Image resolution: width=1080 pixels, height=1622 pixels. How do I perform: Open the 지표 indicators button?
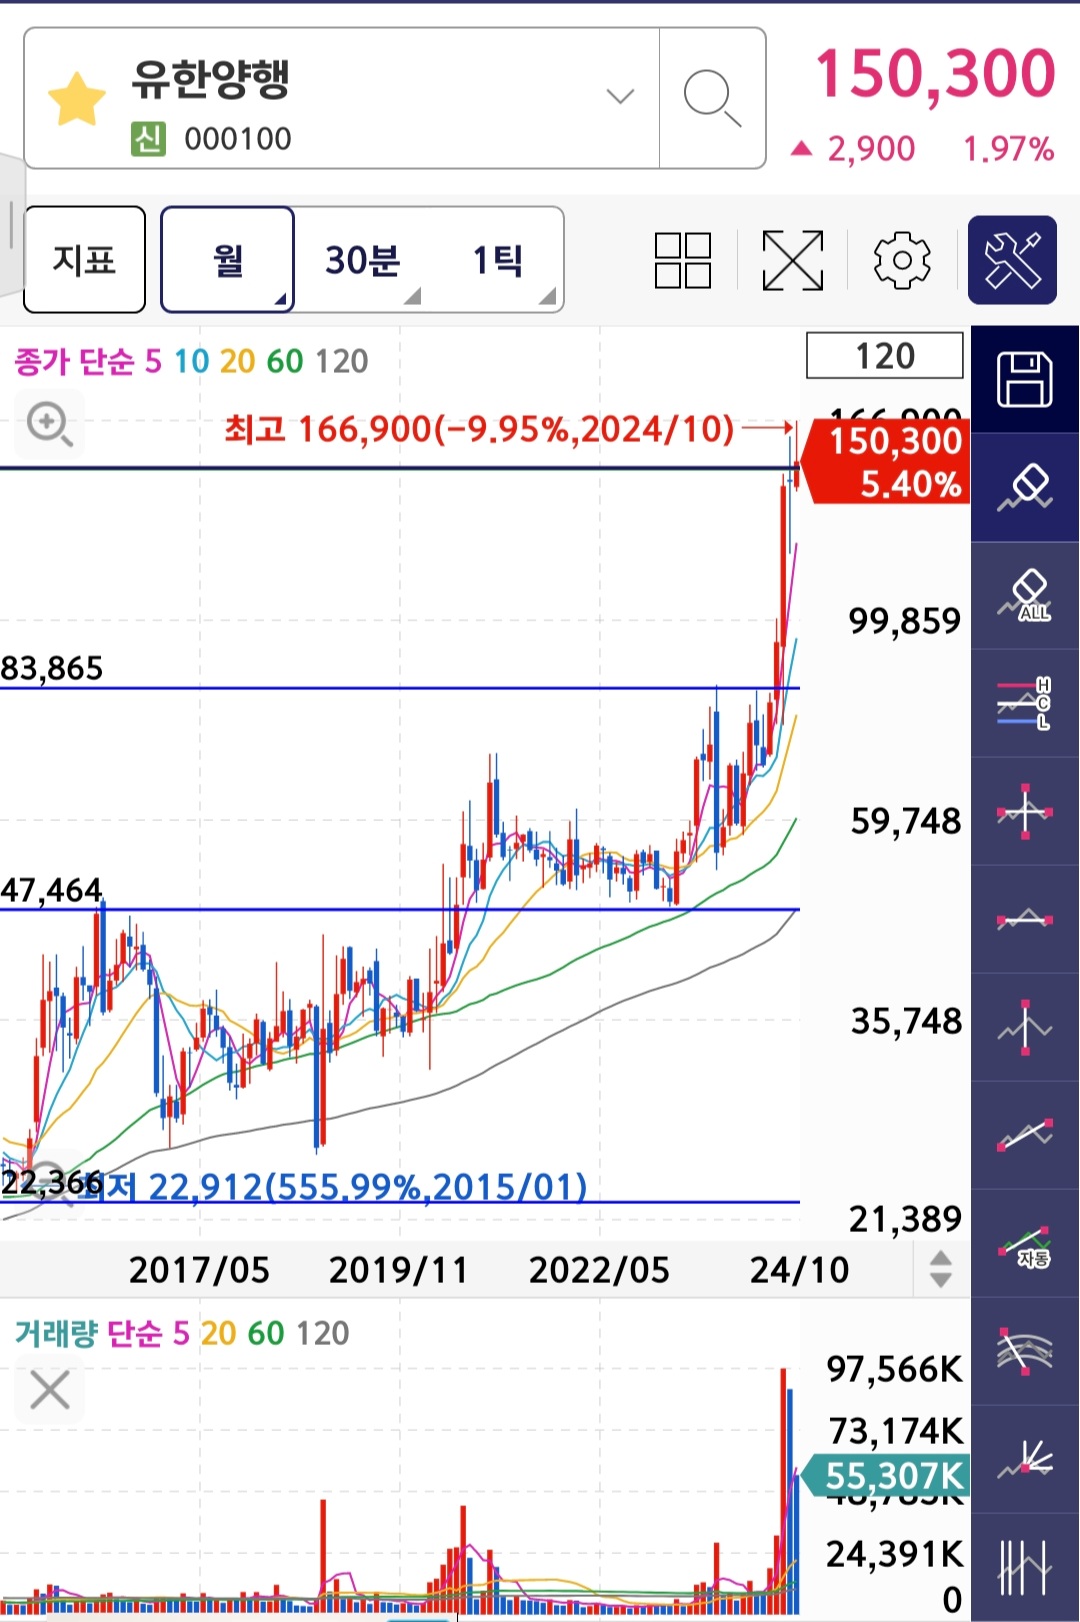84,260
